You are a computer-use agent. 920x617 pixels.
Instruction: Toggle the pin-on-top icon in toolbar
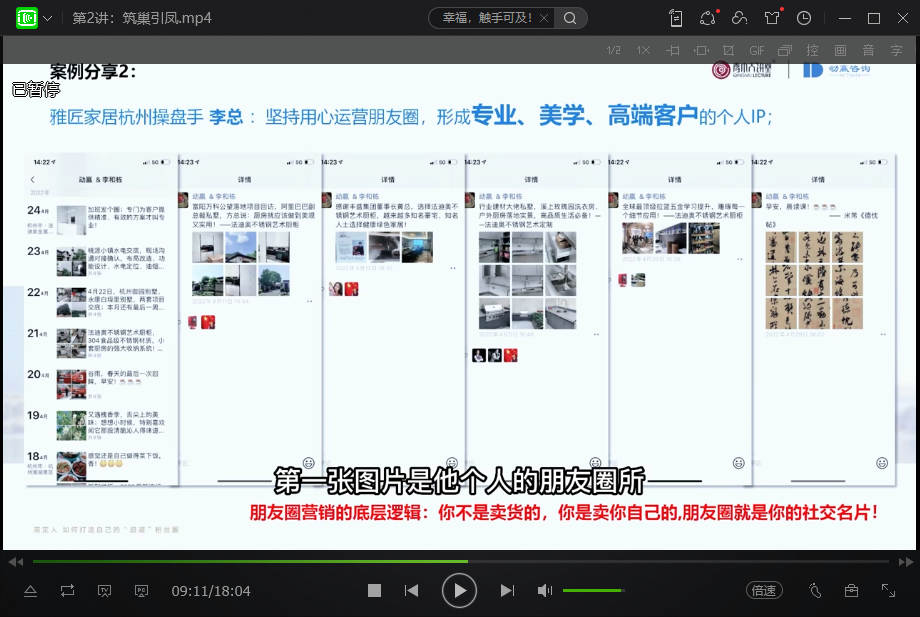[x=673, y=50]
